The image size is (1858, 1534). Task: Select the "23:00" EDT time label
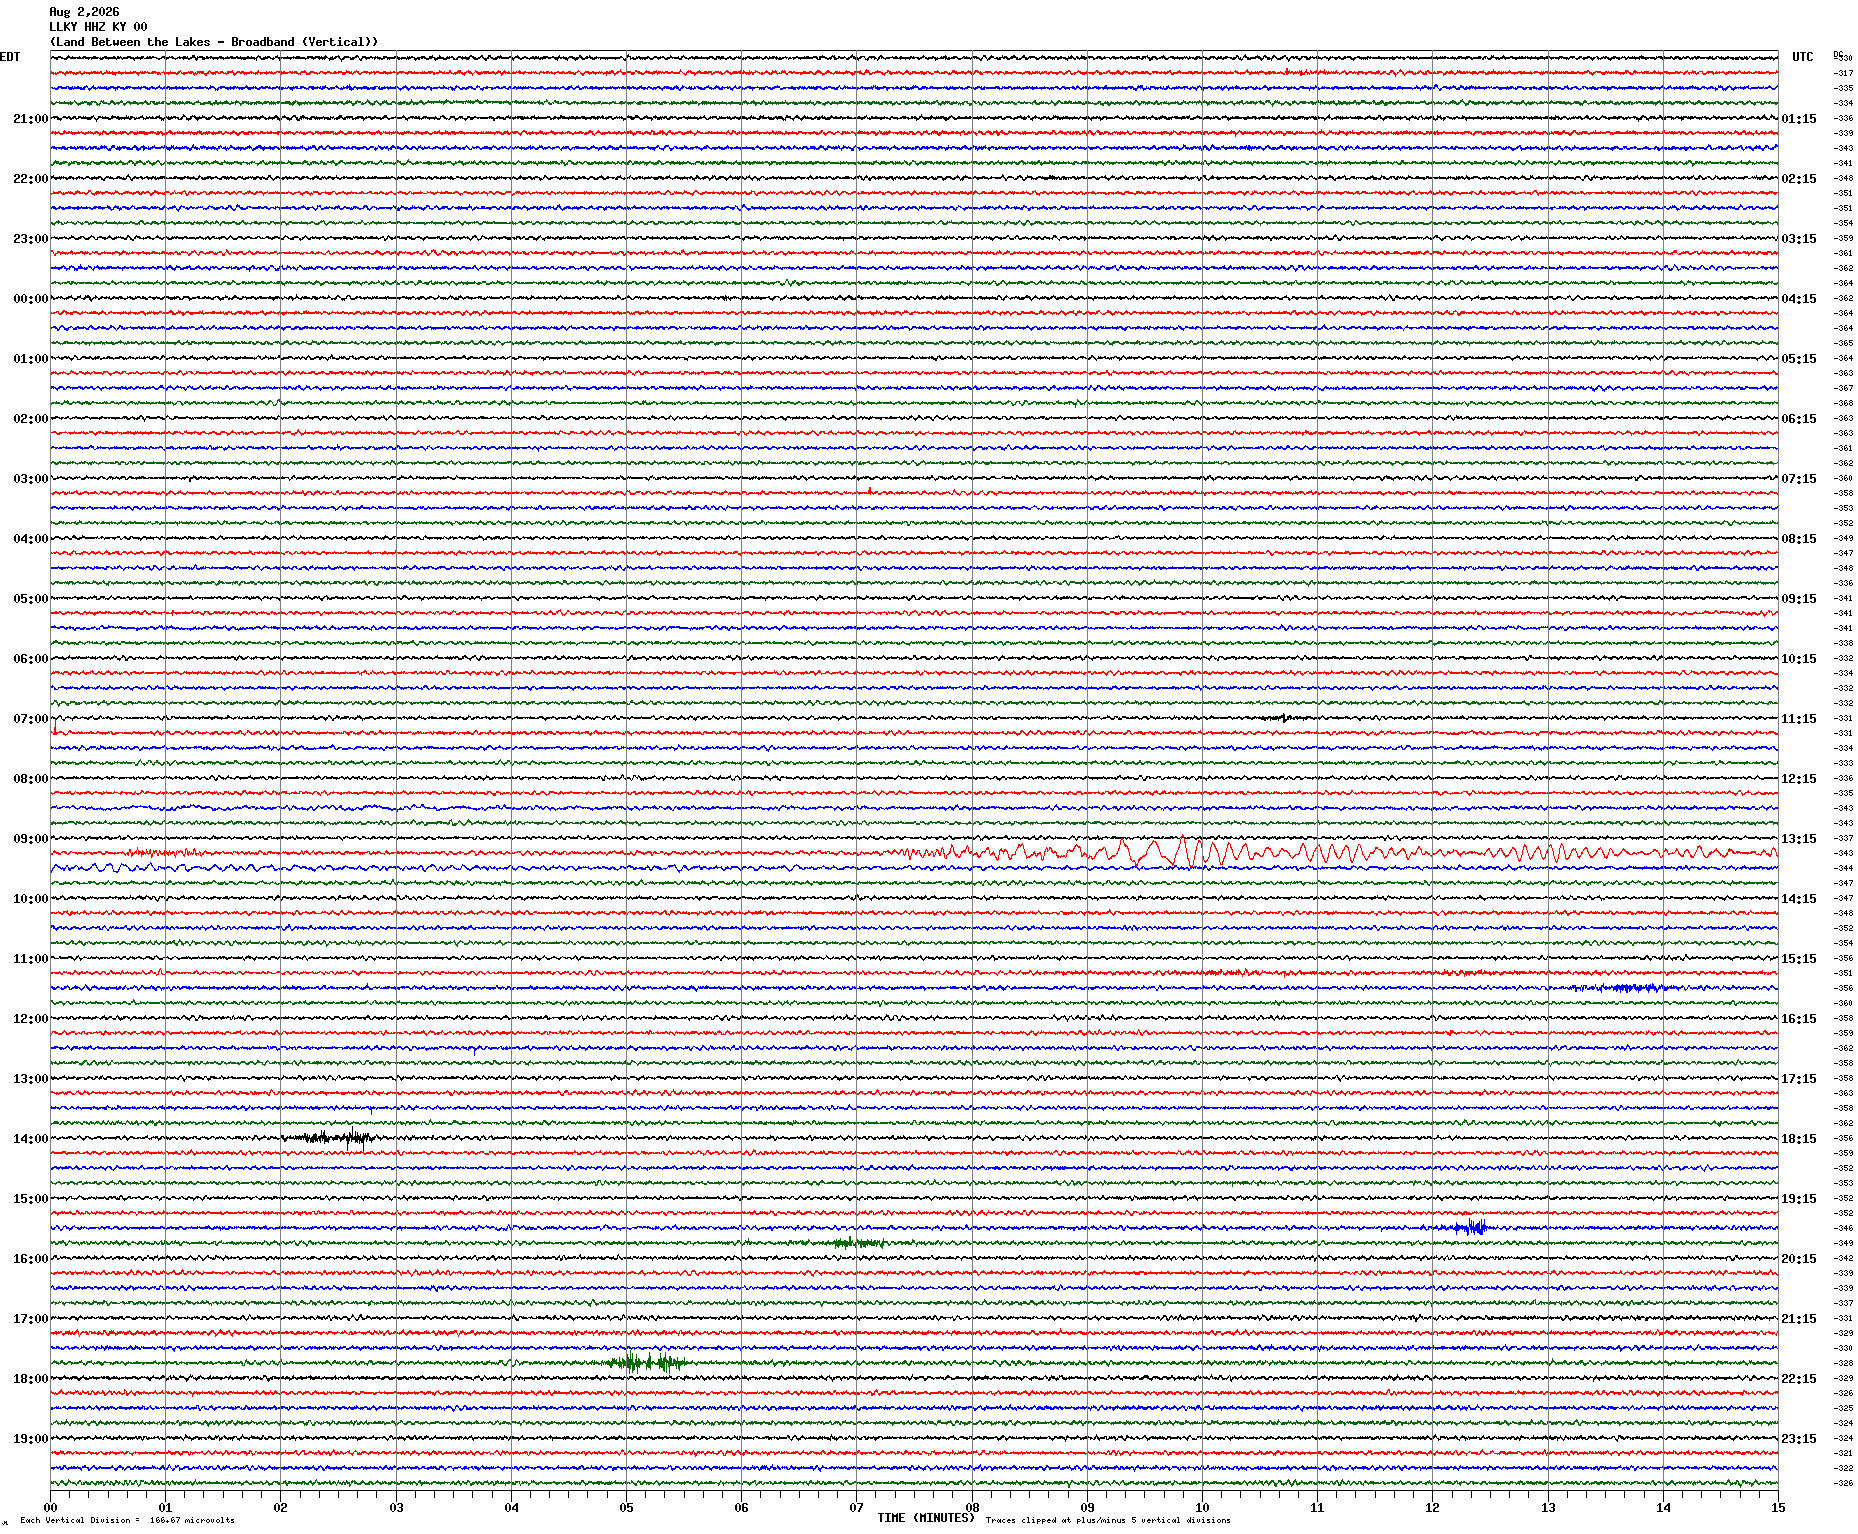30,239
